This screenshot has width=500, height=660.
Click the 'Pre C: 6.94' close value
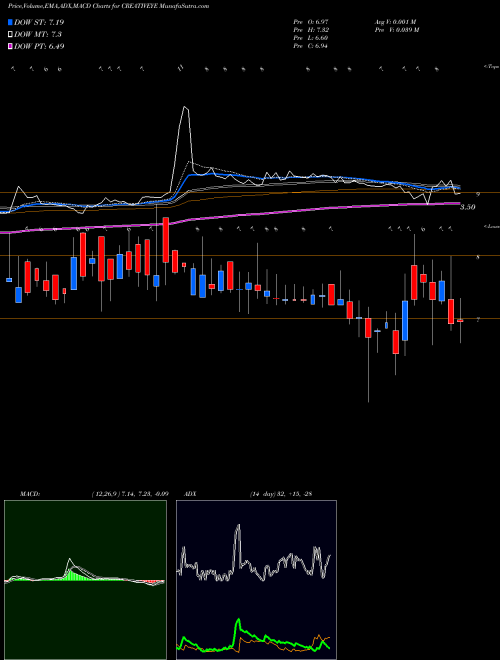[x=311, y=46]
